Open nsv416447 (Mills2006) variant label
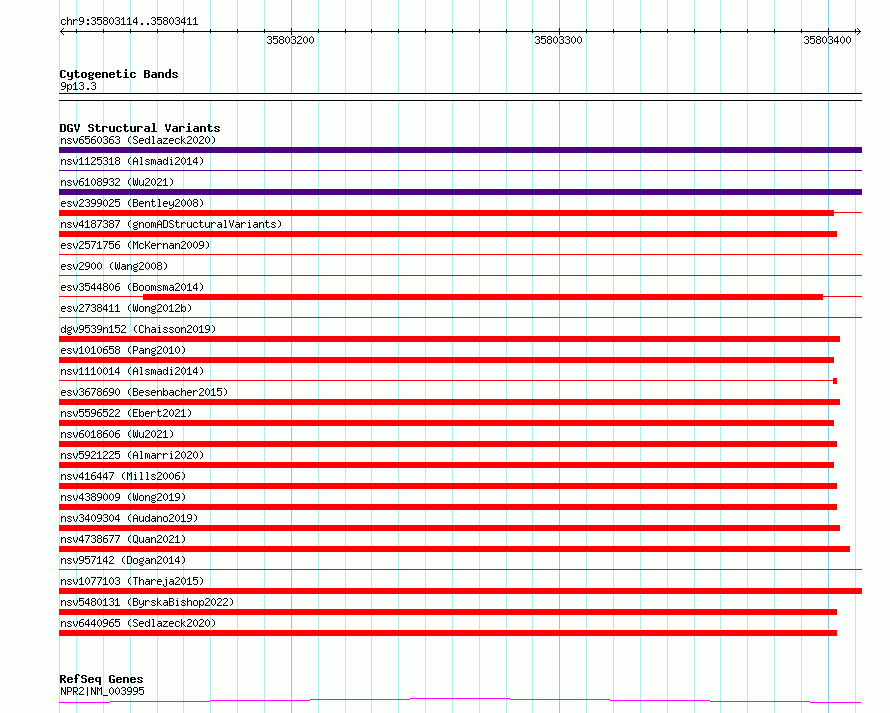The height and width of the screenshot is (713, 890). coord(123,476)
